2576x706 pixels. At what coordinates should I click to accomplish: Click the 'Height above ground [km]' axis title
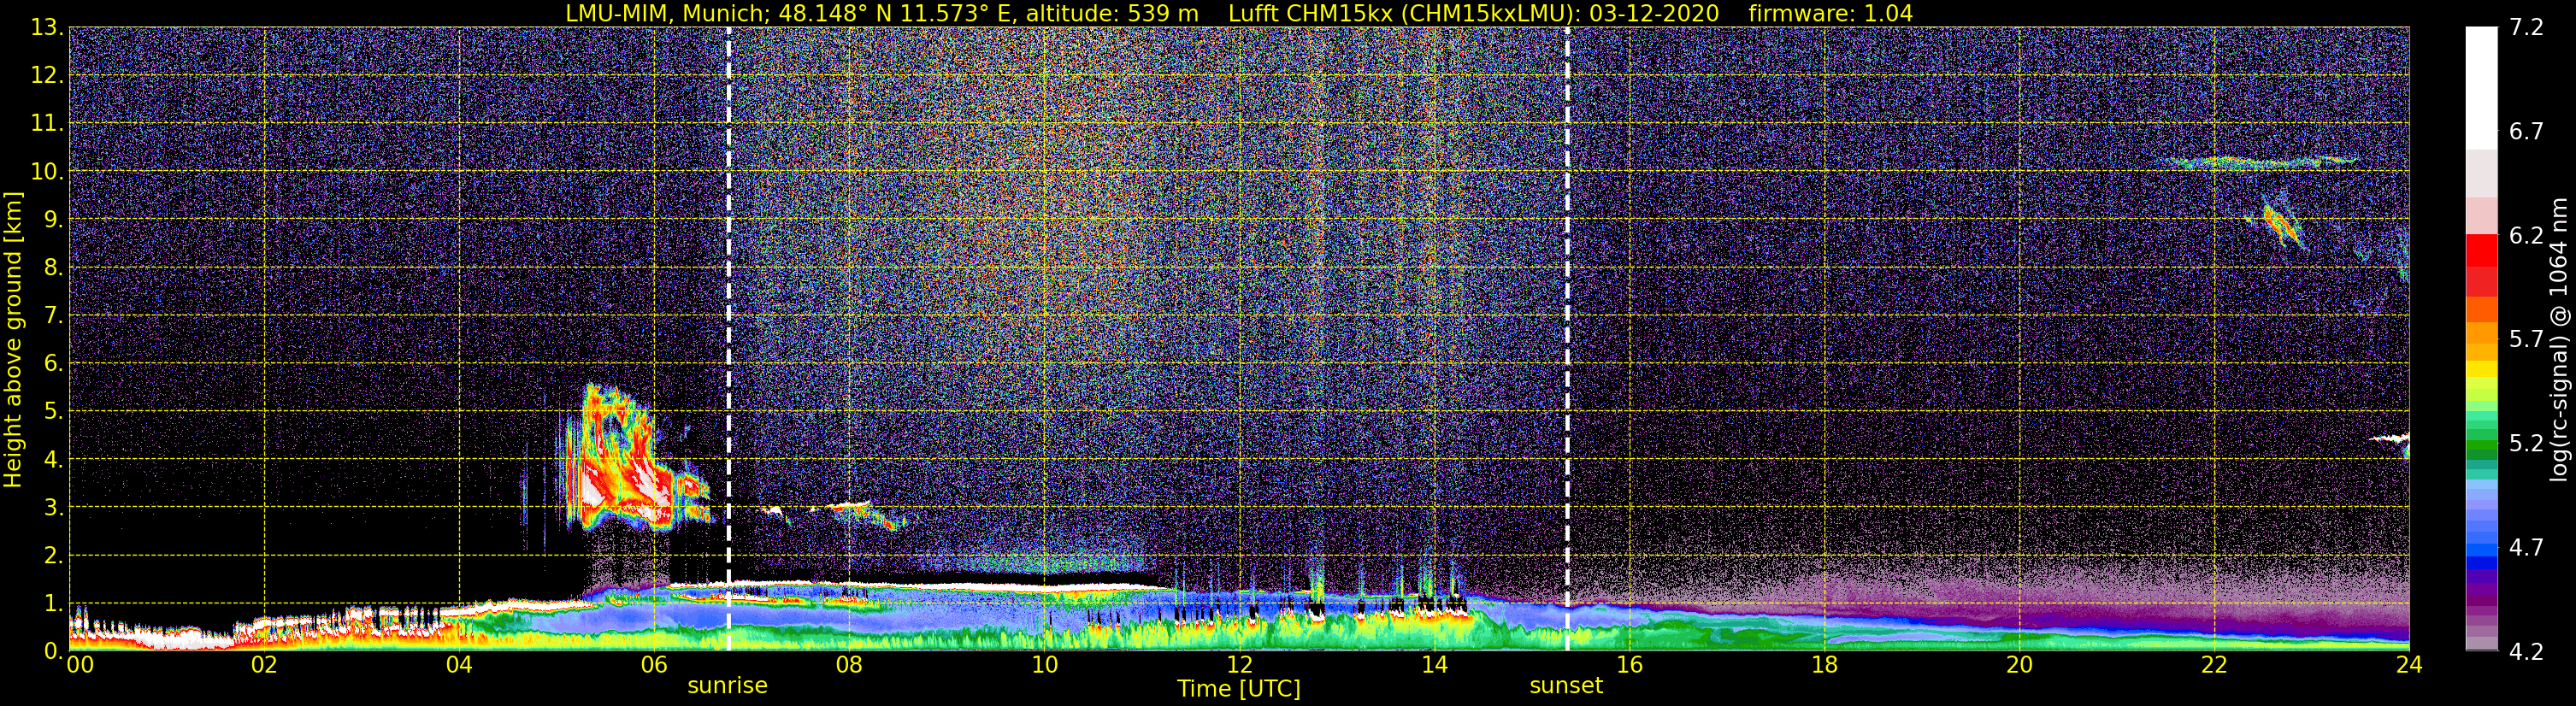tap(13, 339)
